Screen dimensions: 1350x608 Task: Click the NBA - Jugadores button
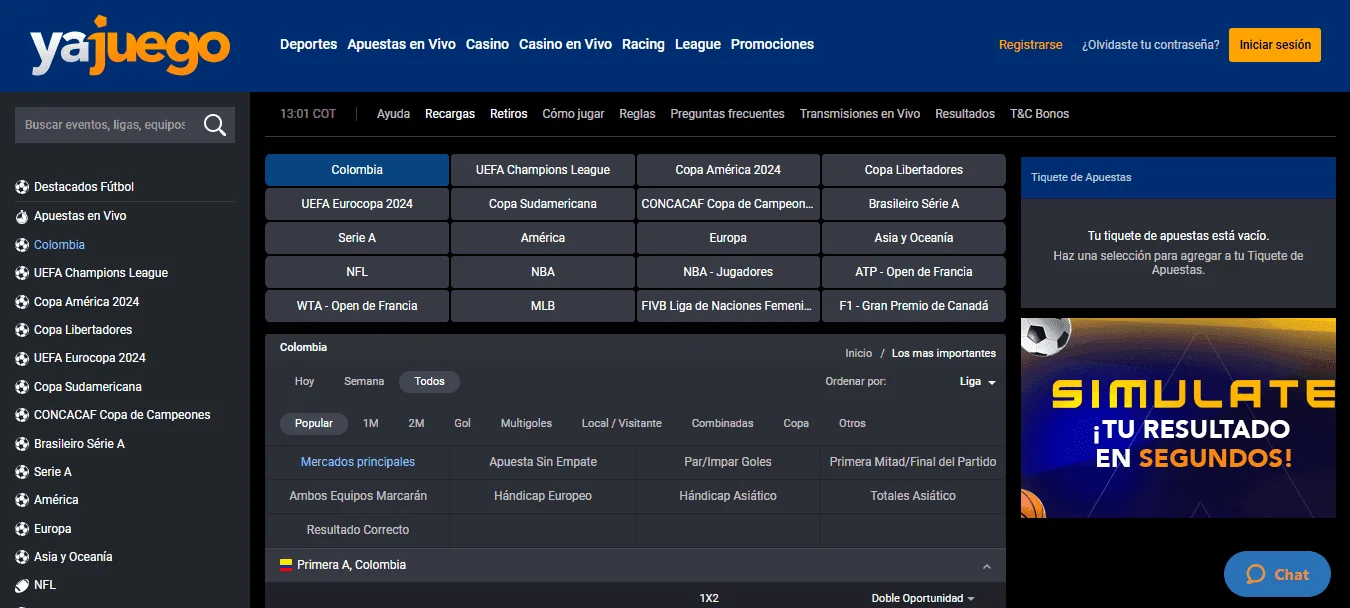coord(728,272)
